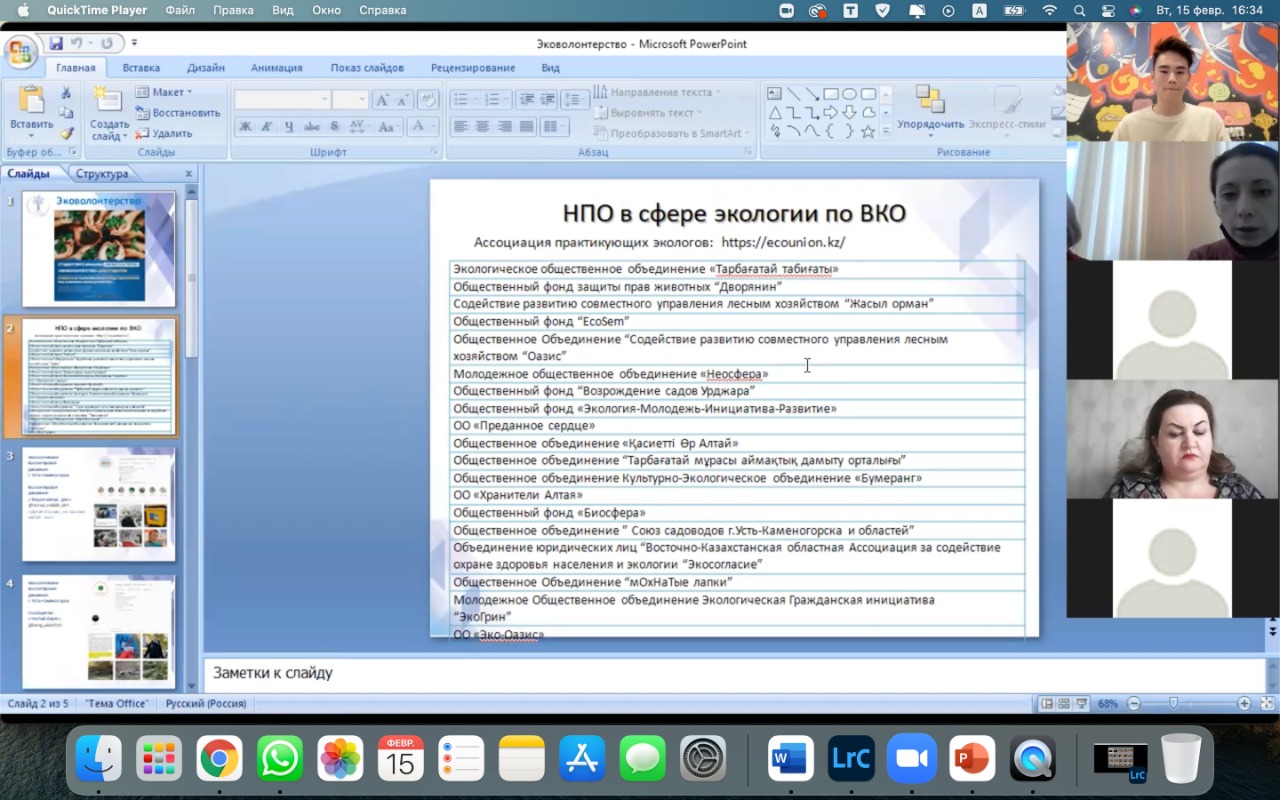This screenshot has width=1280, height=800.
Task: Activate the Format Painter brush
Action: pyautogui.click(x=66, y=133)
